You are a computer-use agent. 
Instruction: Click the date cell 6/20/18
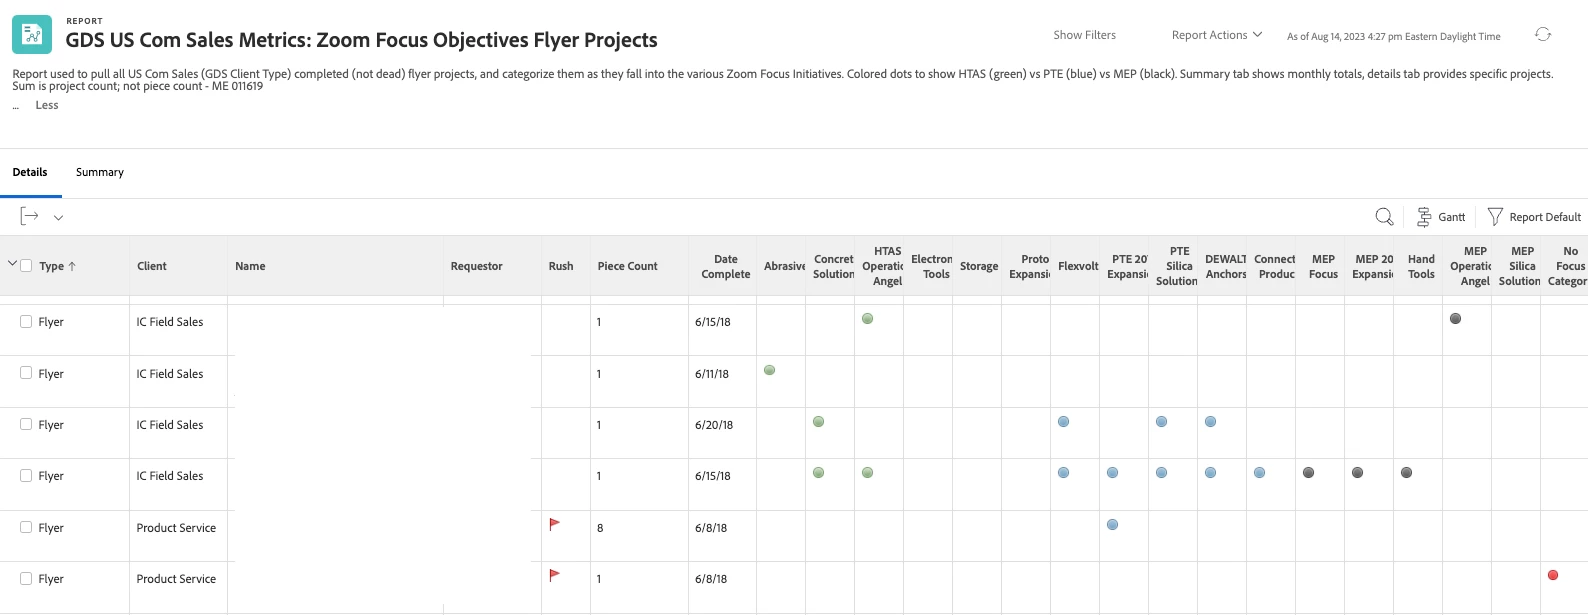point(714,425)
